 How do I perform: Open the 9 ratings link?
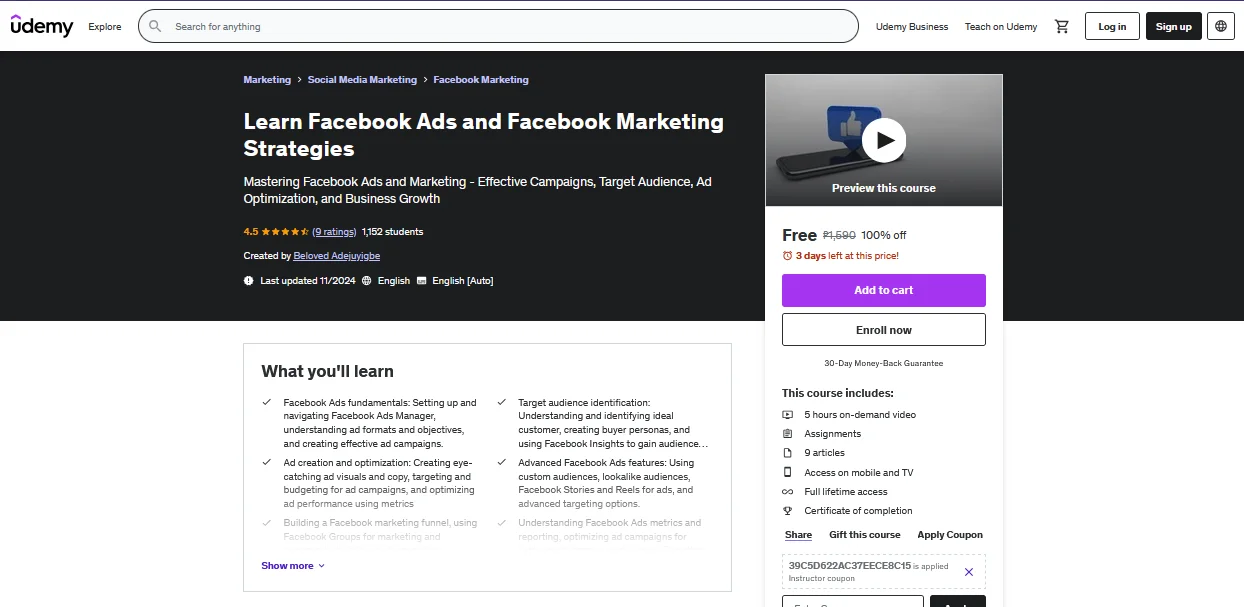click(334, 232)
